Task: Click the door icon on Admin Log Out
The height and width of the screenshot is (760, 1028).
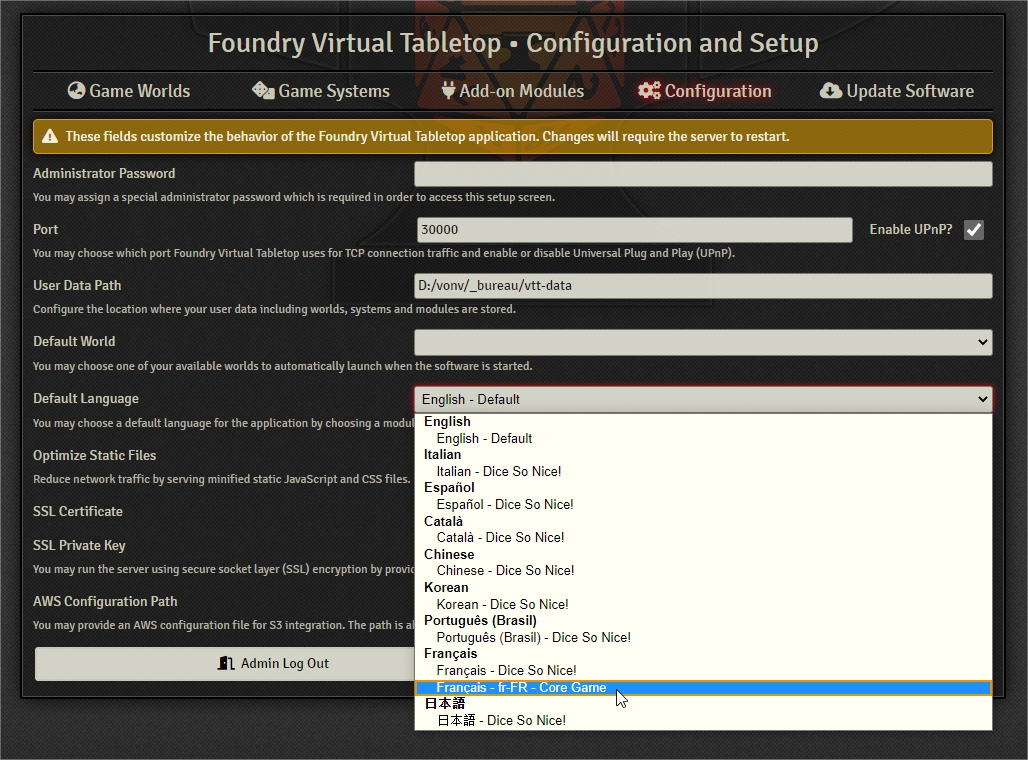Action: point(226,663)
